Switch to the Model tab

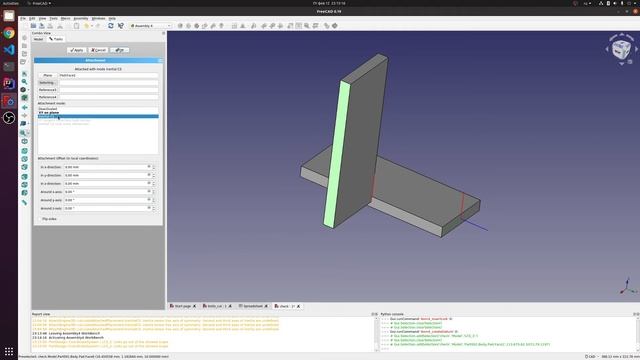(x=38, y=39)
